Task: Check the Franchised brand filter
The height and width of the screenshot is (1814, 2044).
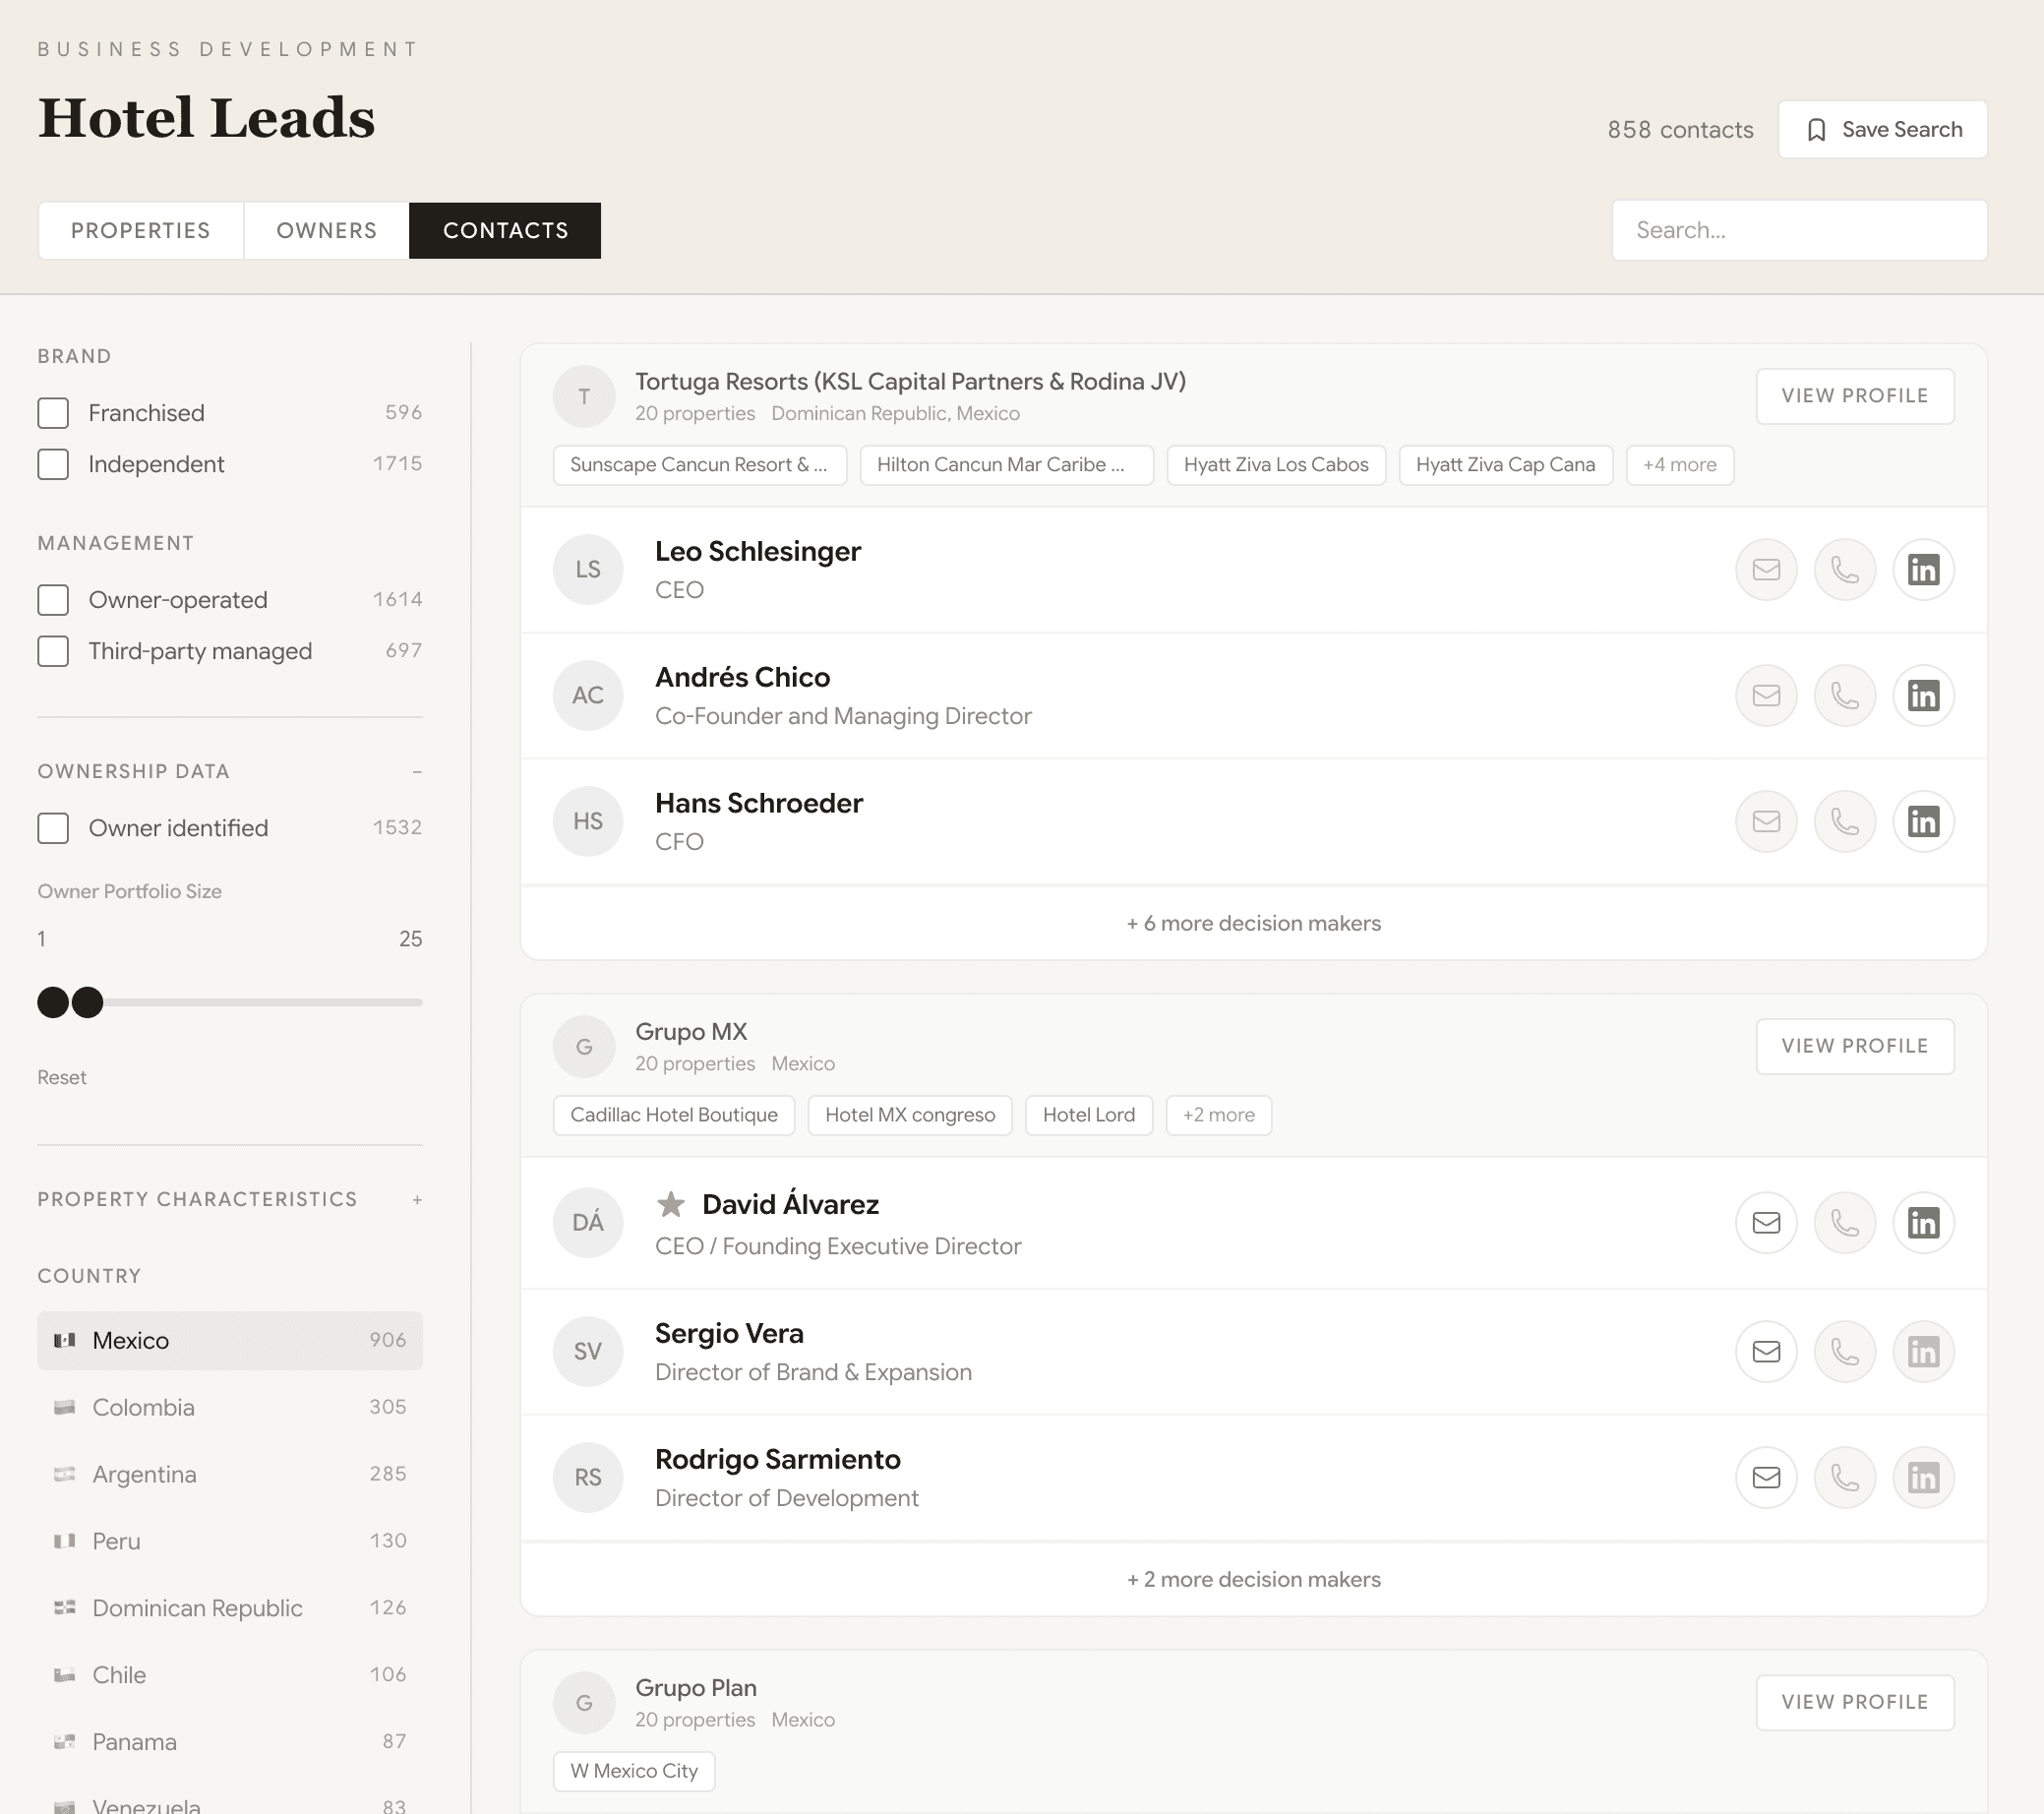Action: [x=53, y=413]
